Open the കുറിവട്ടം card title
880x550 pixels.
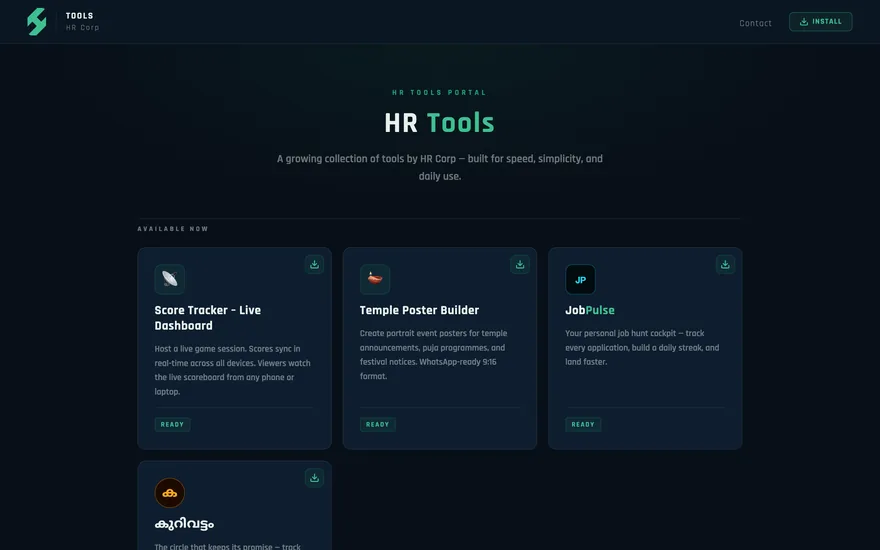click(184, 524)
